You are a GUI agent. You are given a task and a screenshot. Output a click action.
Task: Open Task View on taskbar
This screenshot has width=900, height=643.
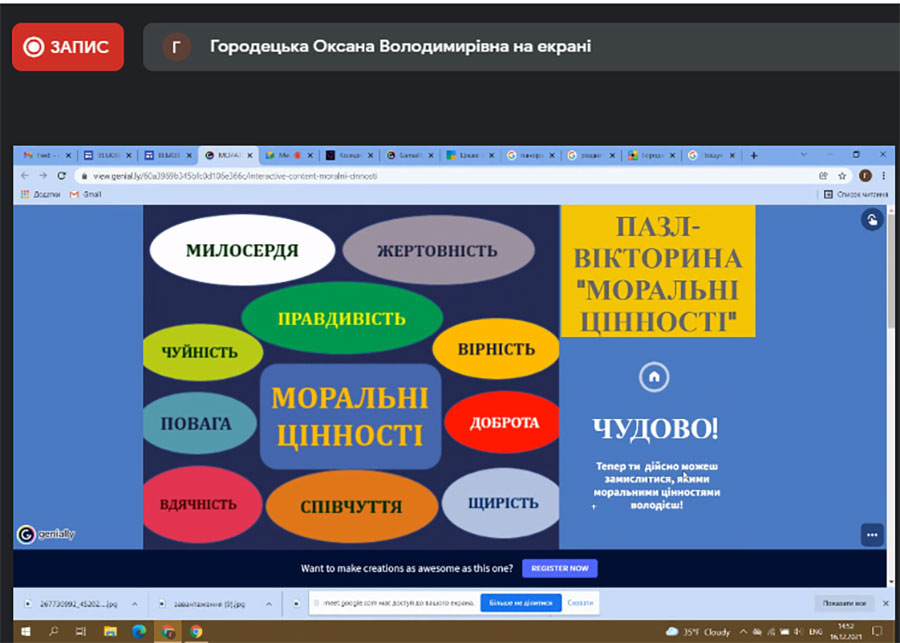coord(81,632)
